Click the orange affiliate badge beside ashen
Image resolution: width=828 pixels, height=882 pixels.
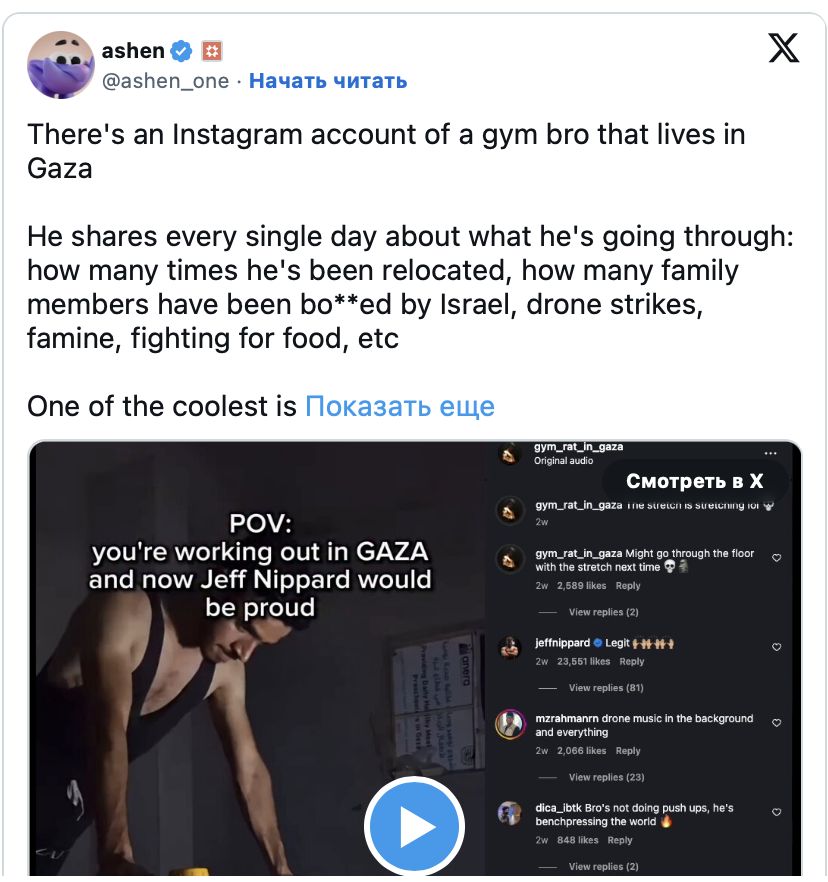coord(211,49)
